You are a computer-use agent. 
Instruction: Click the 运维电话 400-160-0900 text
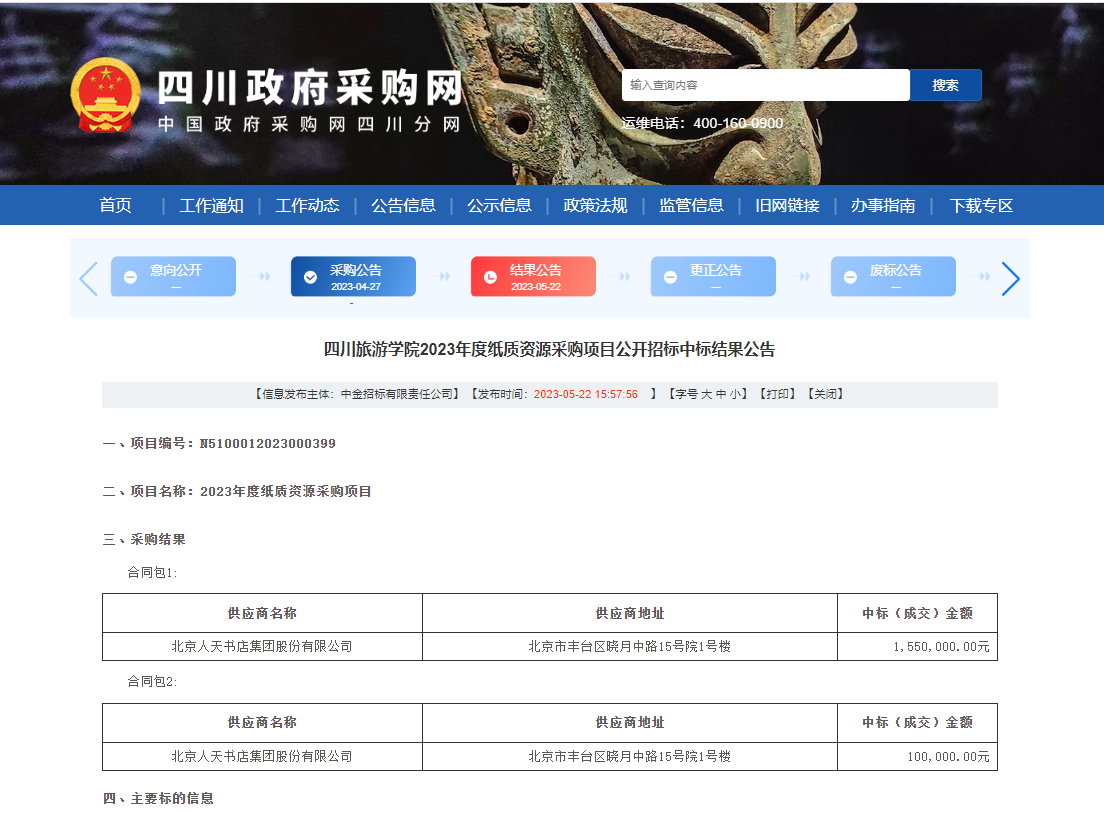pyautogui.click(x=702, y=123)
